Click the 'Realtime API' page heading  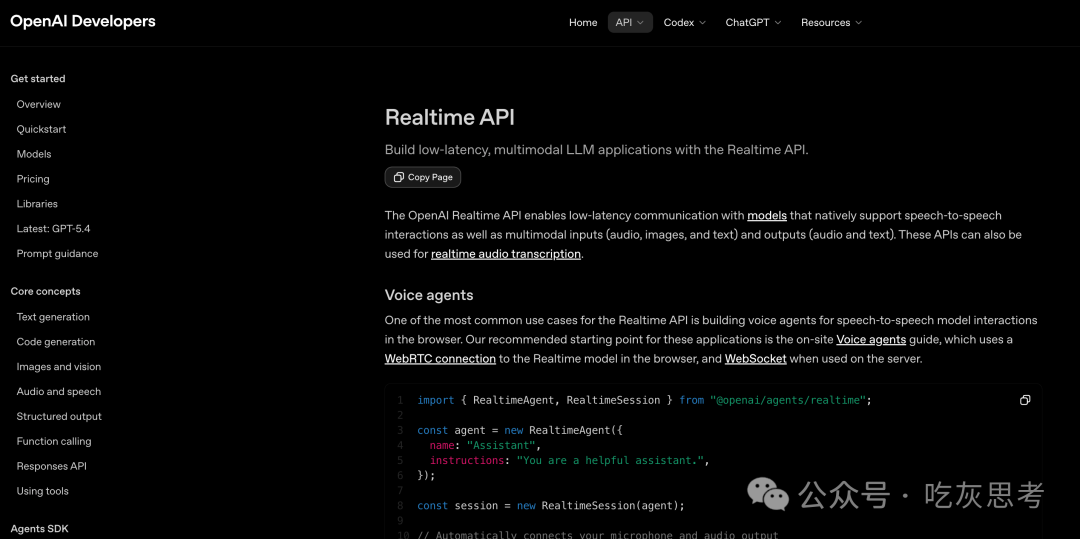tap(450, 117)
